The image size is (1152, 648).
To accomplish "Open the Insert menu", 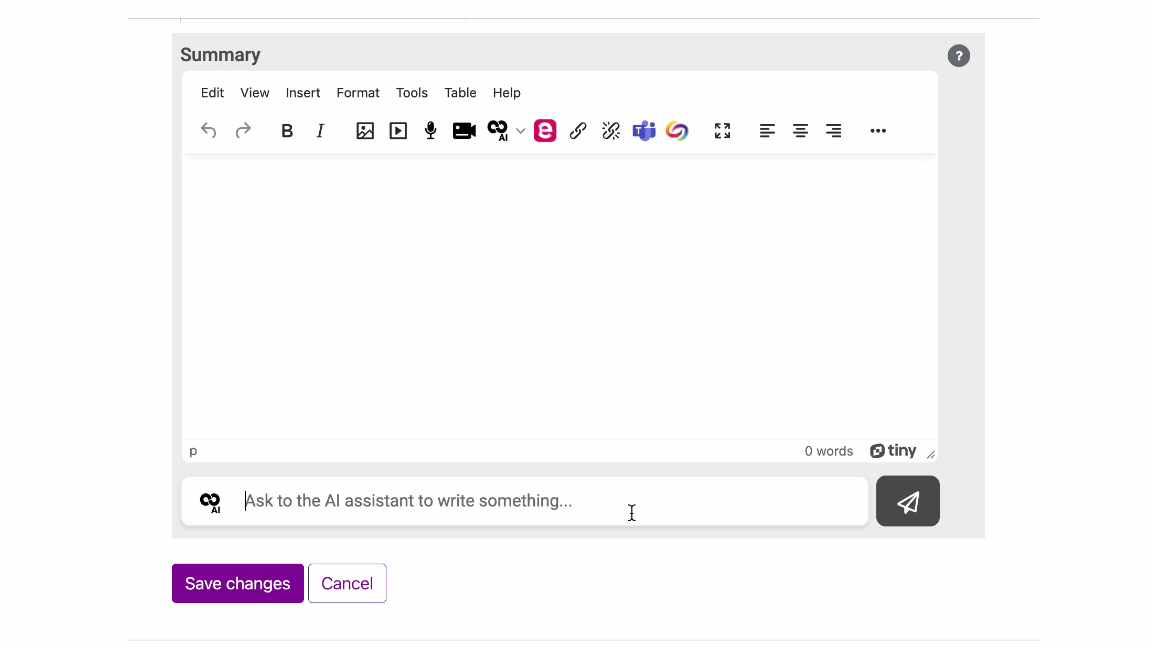I will click(x=303, y=93).
